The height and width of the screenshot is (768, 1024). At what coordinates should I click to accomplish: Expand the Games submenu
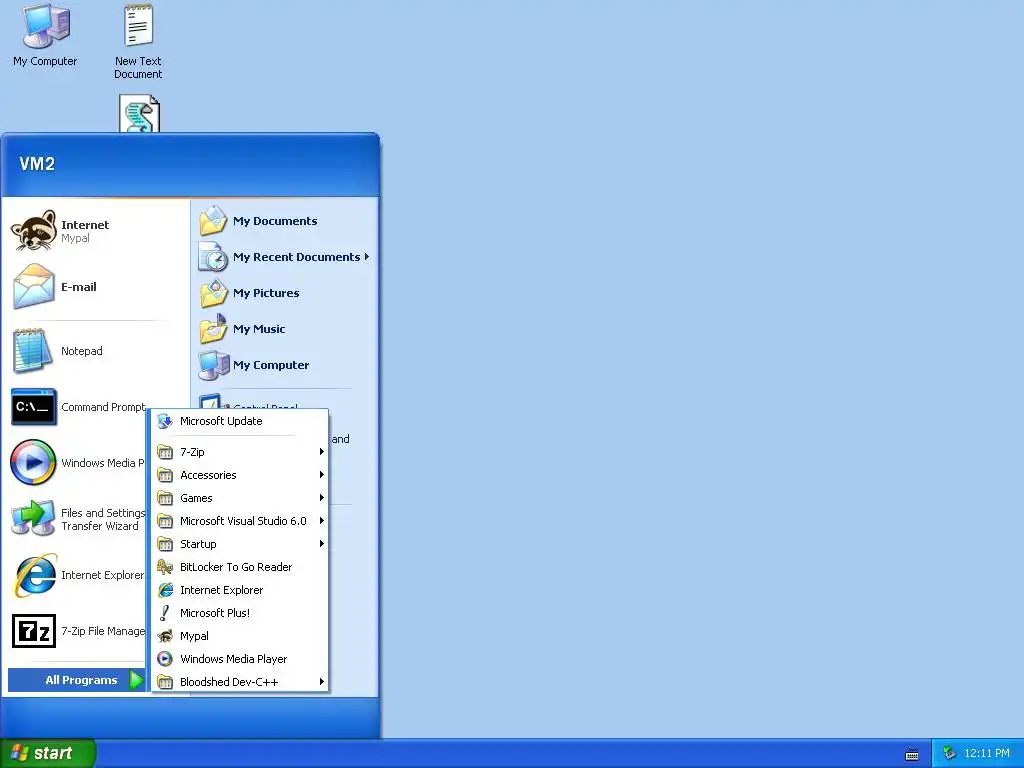pyautogui.click(x=240, y=498)
